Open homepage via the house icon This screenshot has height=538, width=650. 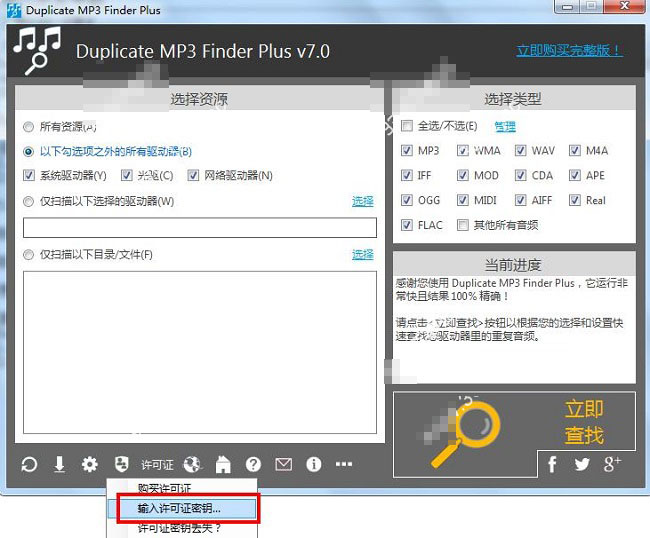223,464
